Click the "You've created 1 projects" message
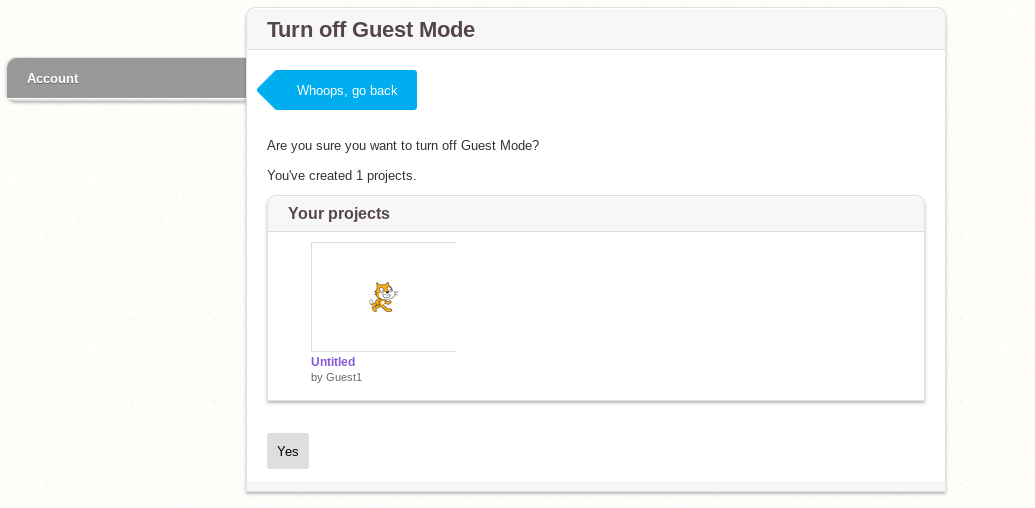 pos(341,176)
